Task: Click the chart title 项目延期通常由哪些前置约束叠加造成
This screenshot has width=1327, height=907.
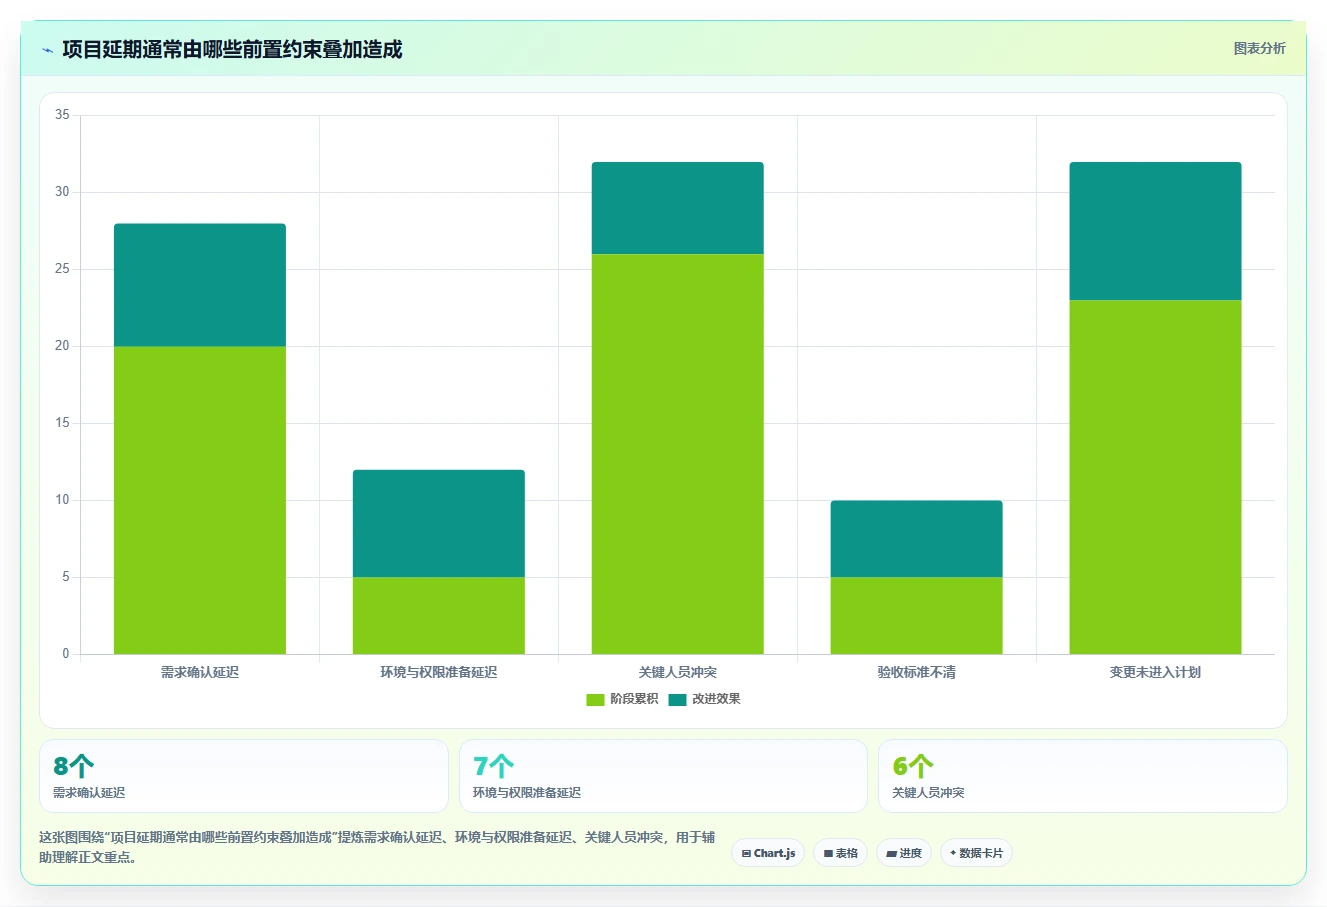Action: coord(232,49)
